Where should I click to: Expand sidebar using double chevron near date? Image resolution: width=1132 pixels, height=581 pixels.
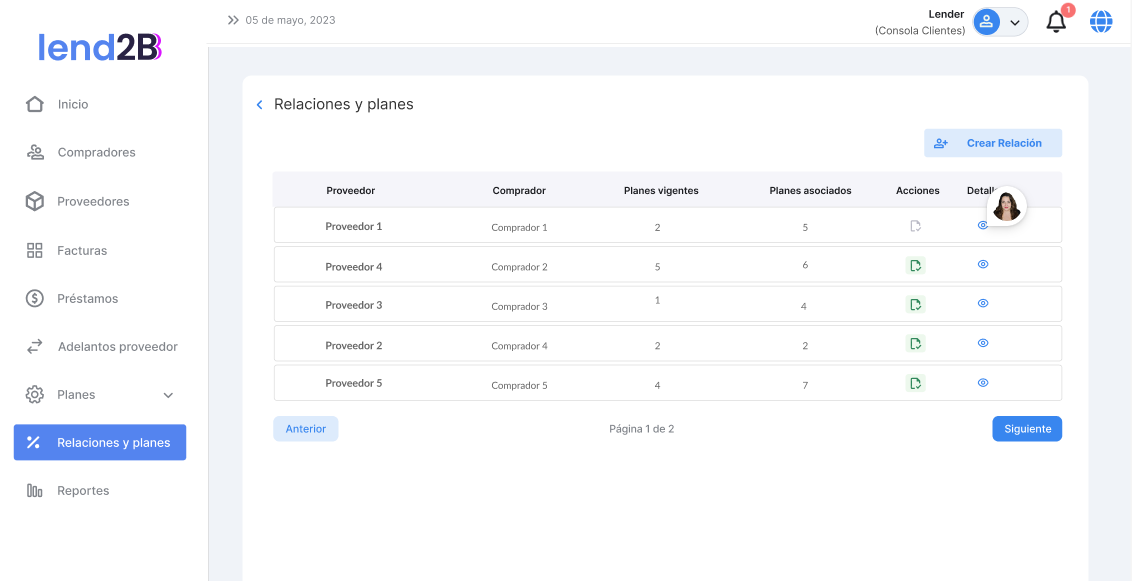click(x=233, y=20)
